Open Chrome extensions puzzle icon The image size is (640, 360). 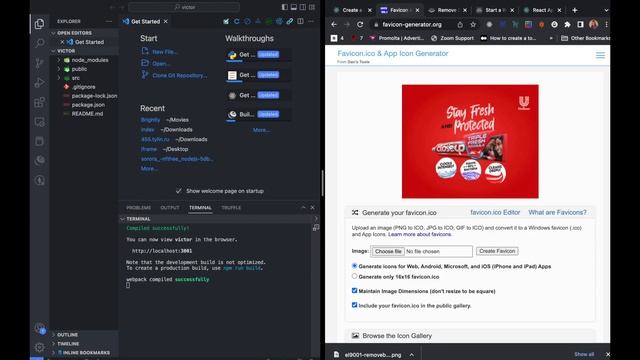click(x=567, y=24)
